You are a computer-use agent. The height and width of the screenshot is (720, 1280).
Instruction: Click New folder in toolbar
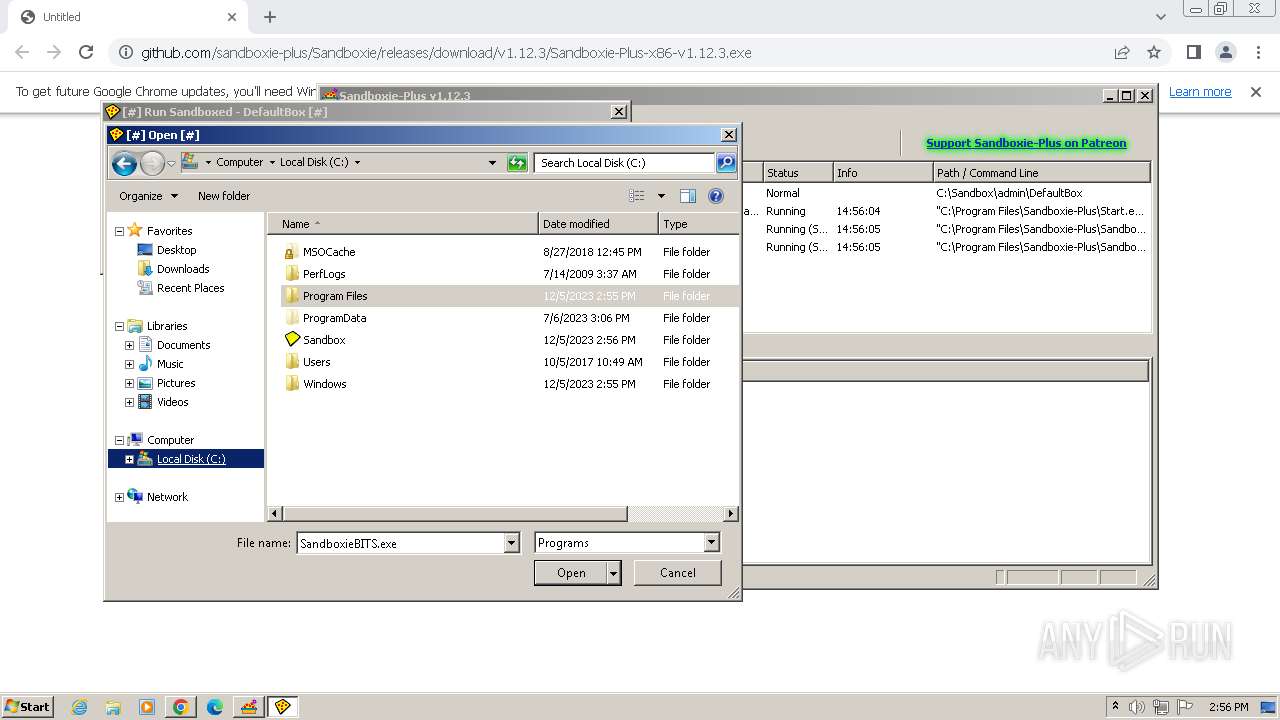(x=224, y=196)
